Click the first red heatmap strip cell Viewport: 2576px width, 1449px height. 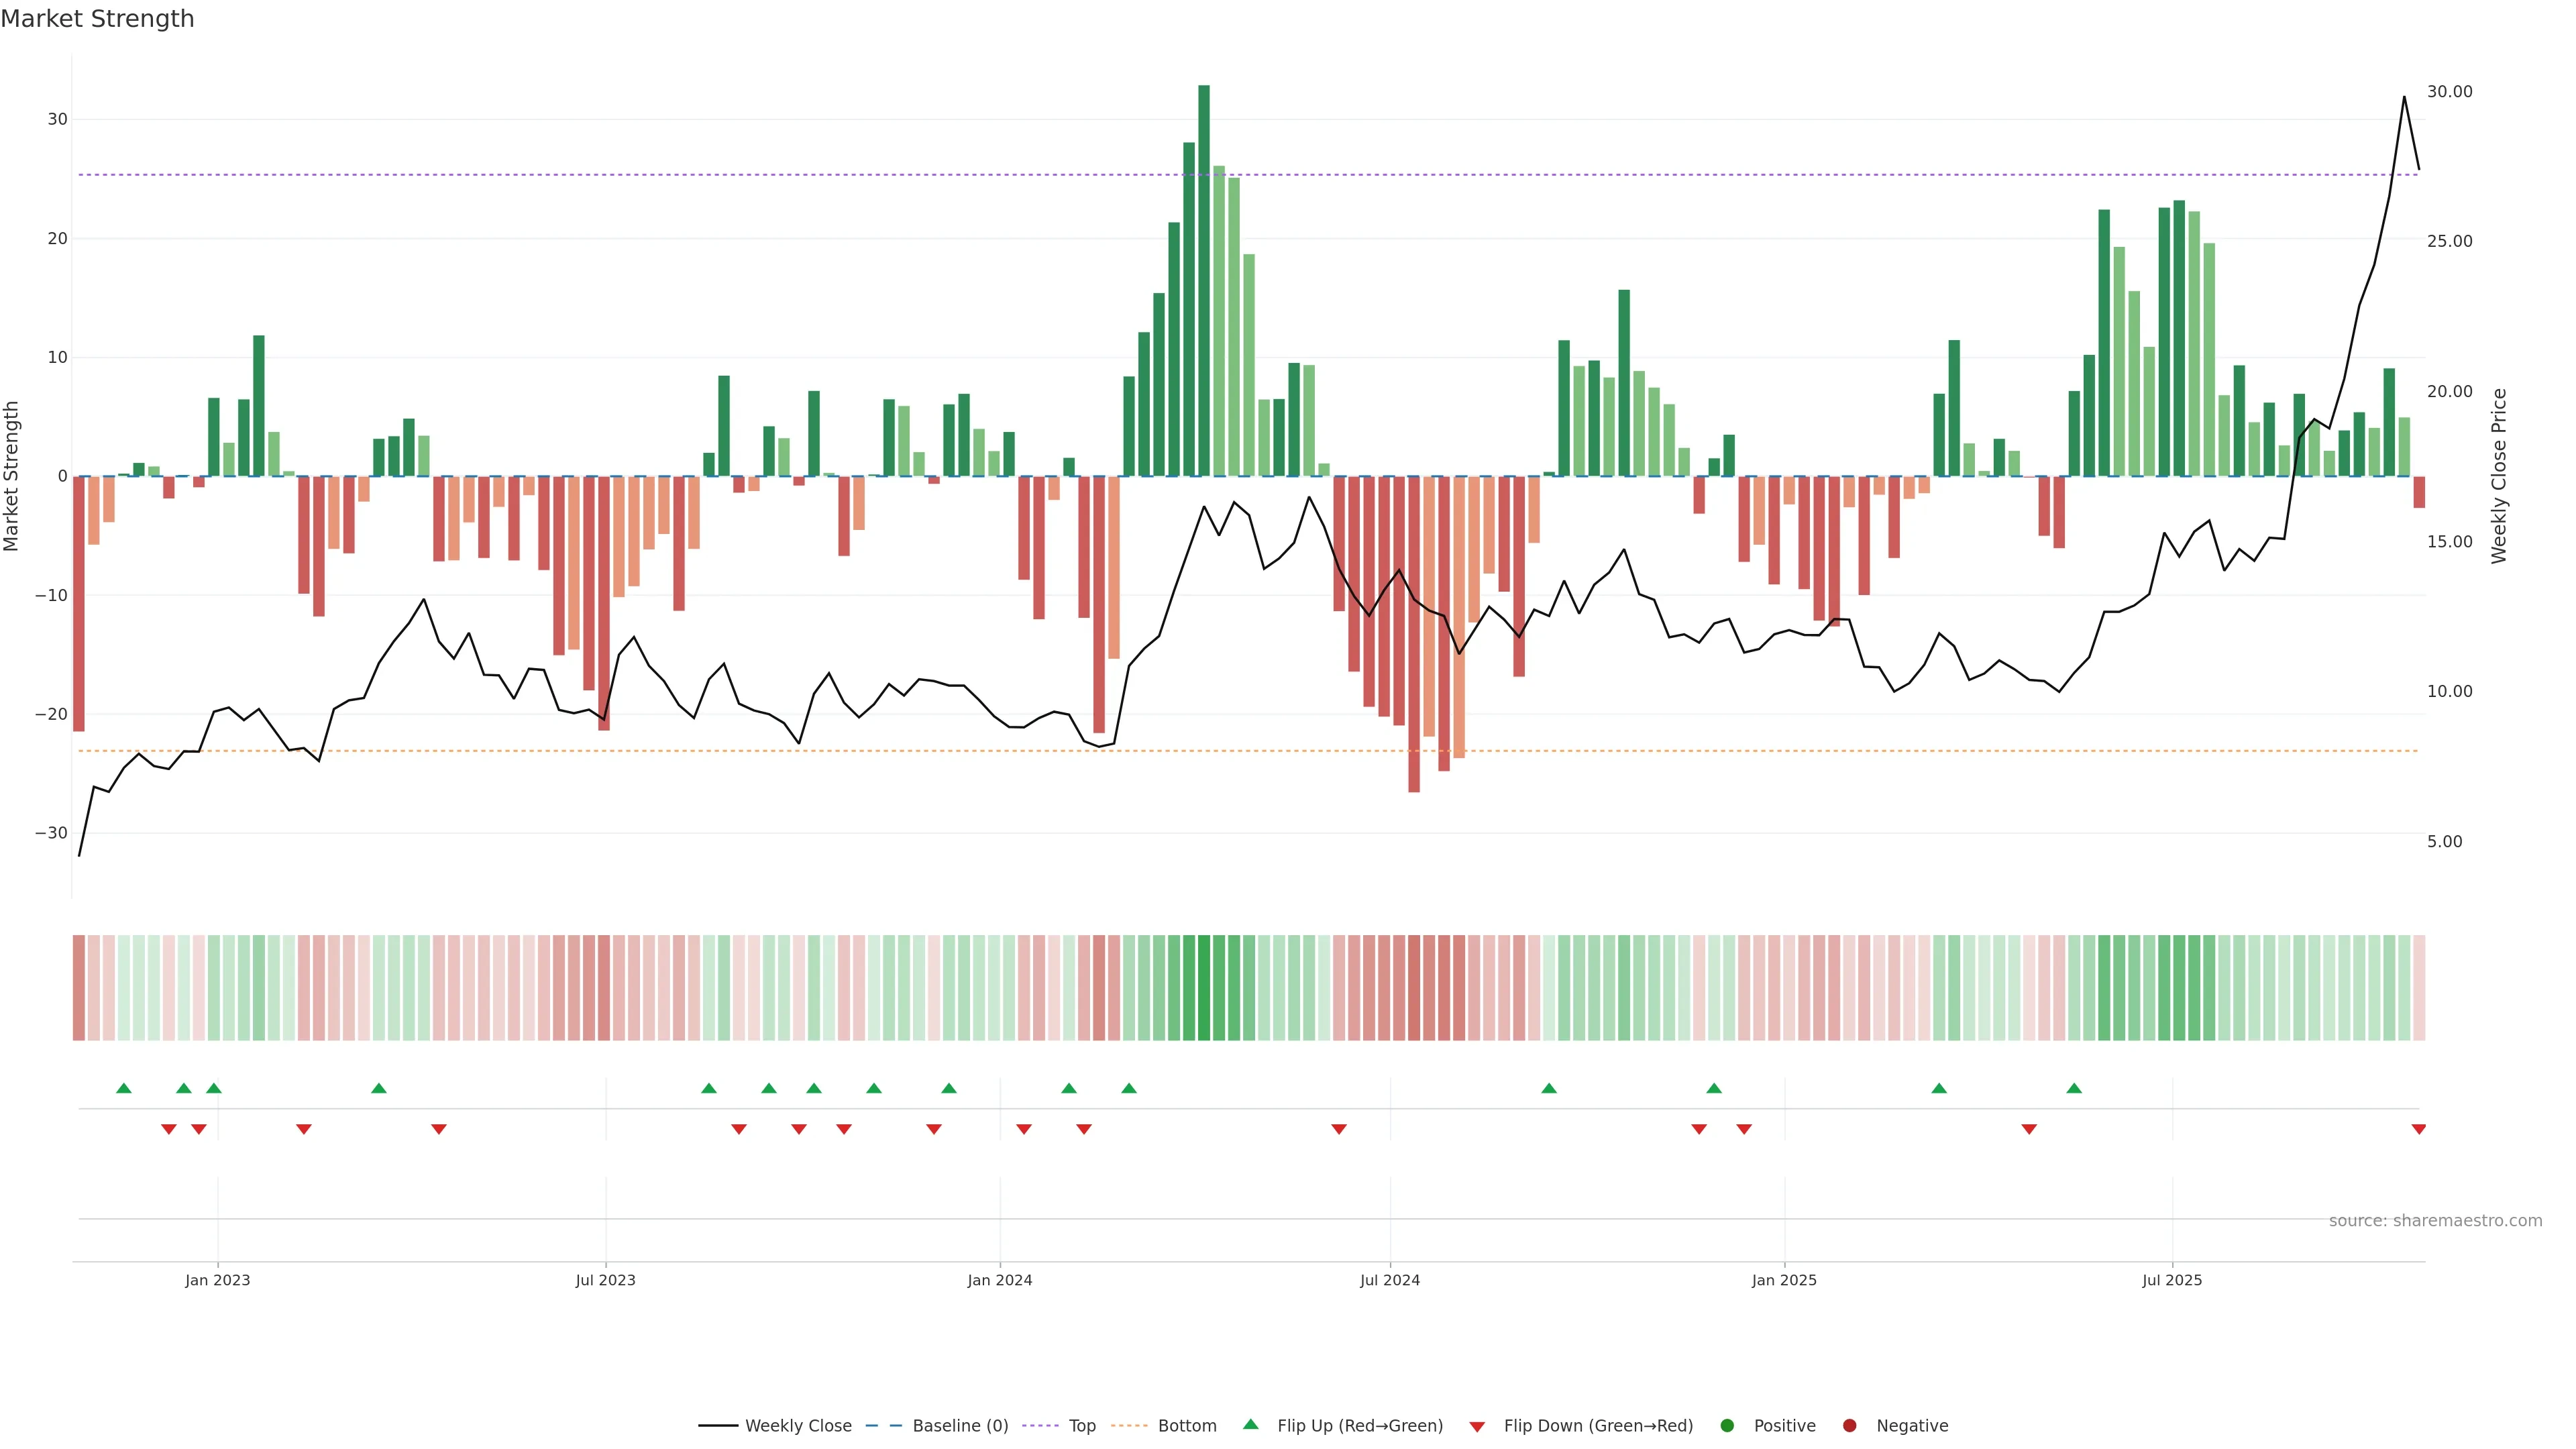pos(79,987)
